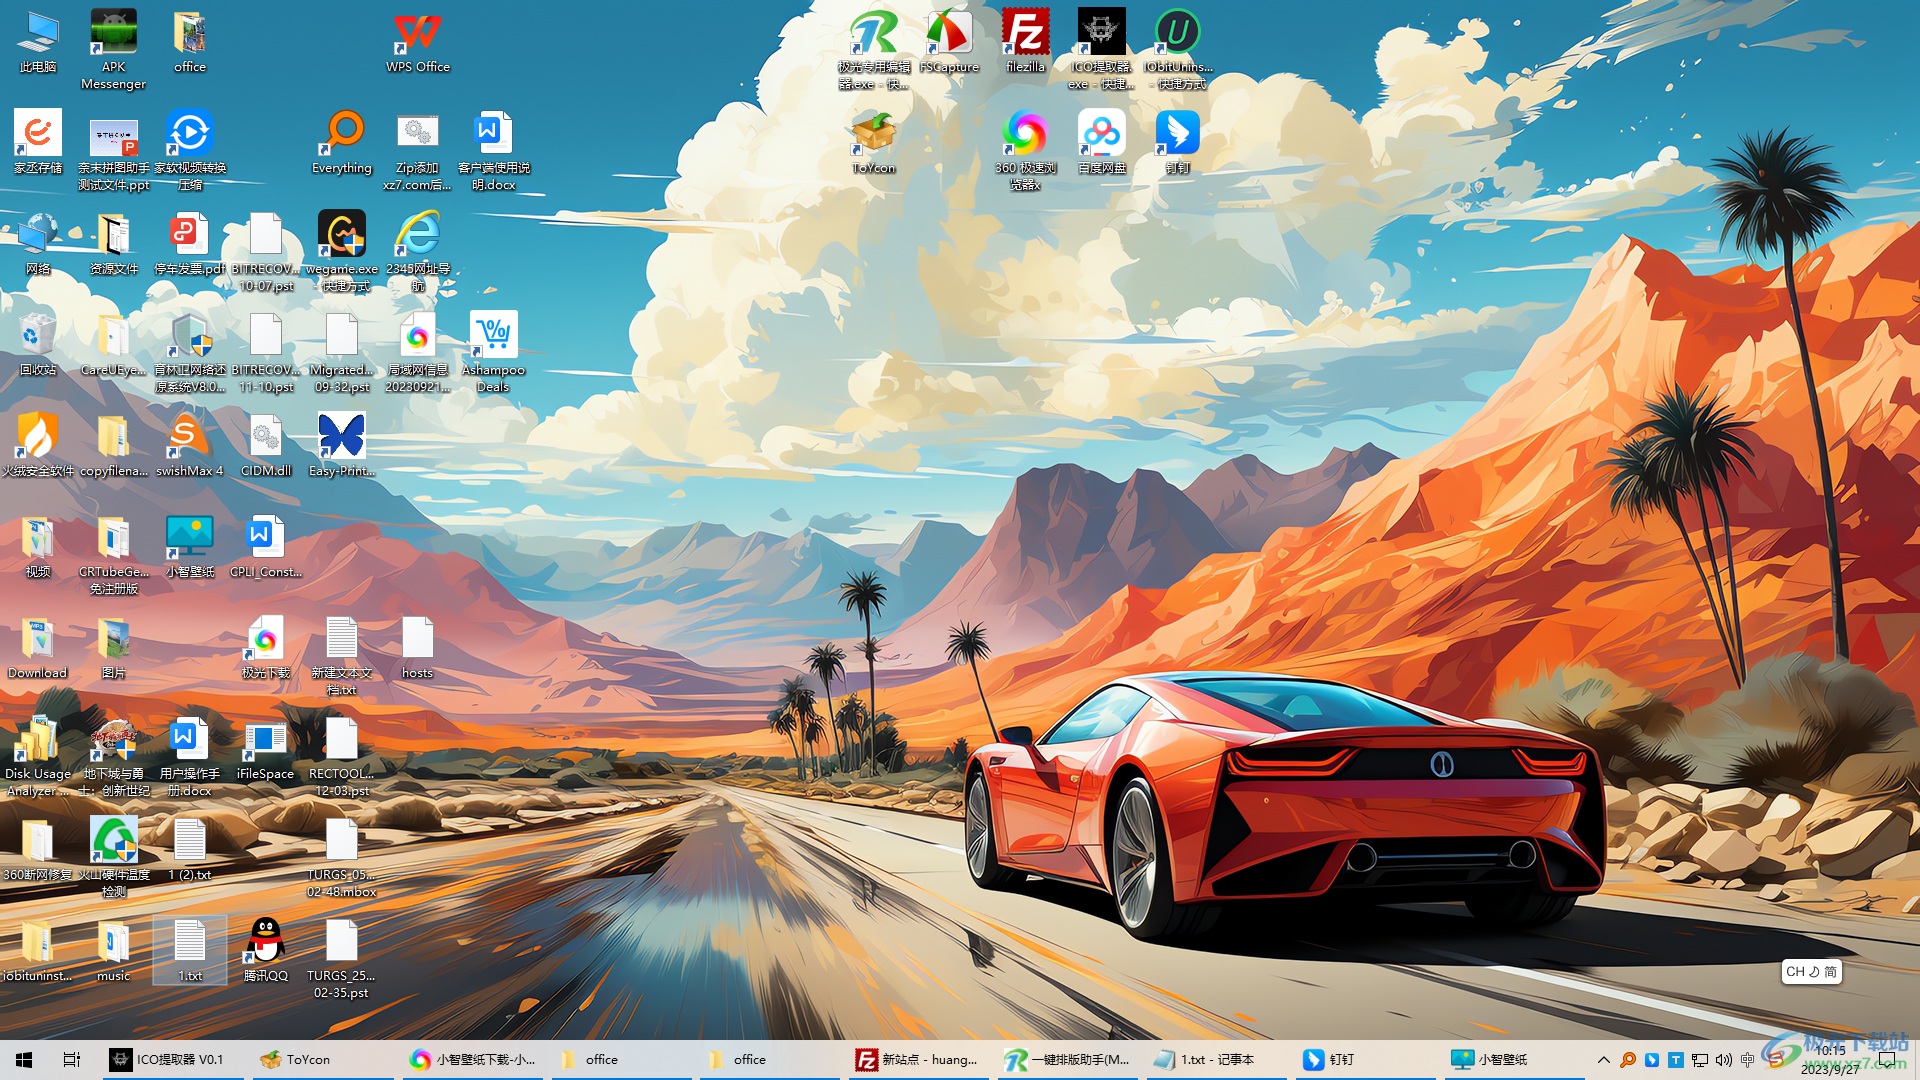The height and width of the screenshot is (1080, 1920).
Task: Open the wegame.exe shortcut
Action: [x=342, y=250]
